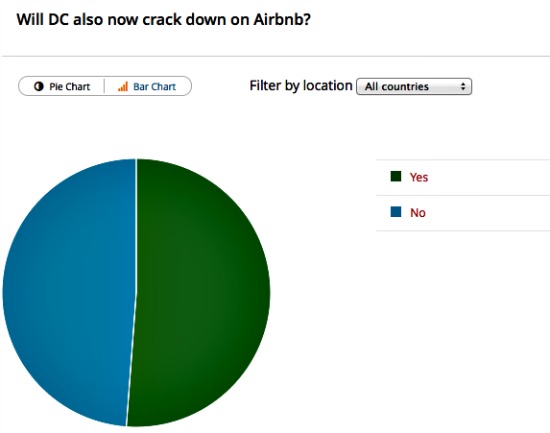This screenshot has height=433, width=550.
Task: Select the Yes legend label
Action: [x=419, y=177]
